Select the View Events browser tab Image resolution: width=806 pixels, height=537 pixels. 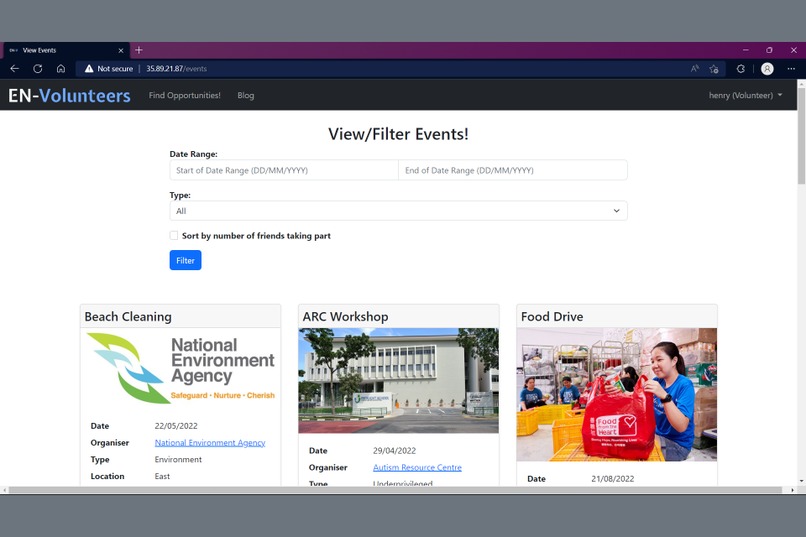(x=66, y=50)
